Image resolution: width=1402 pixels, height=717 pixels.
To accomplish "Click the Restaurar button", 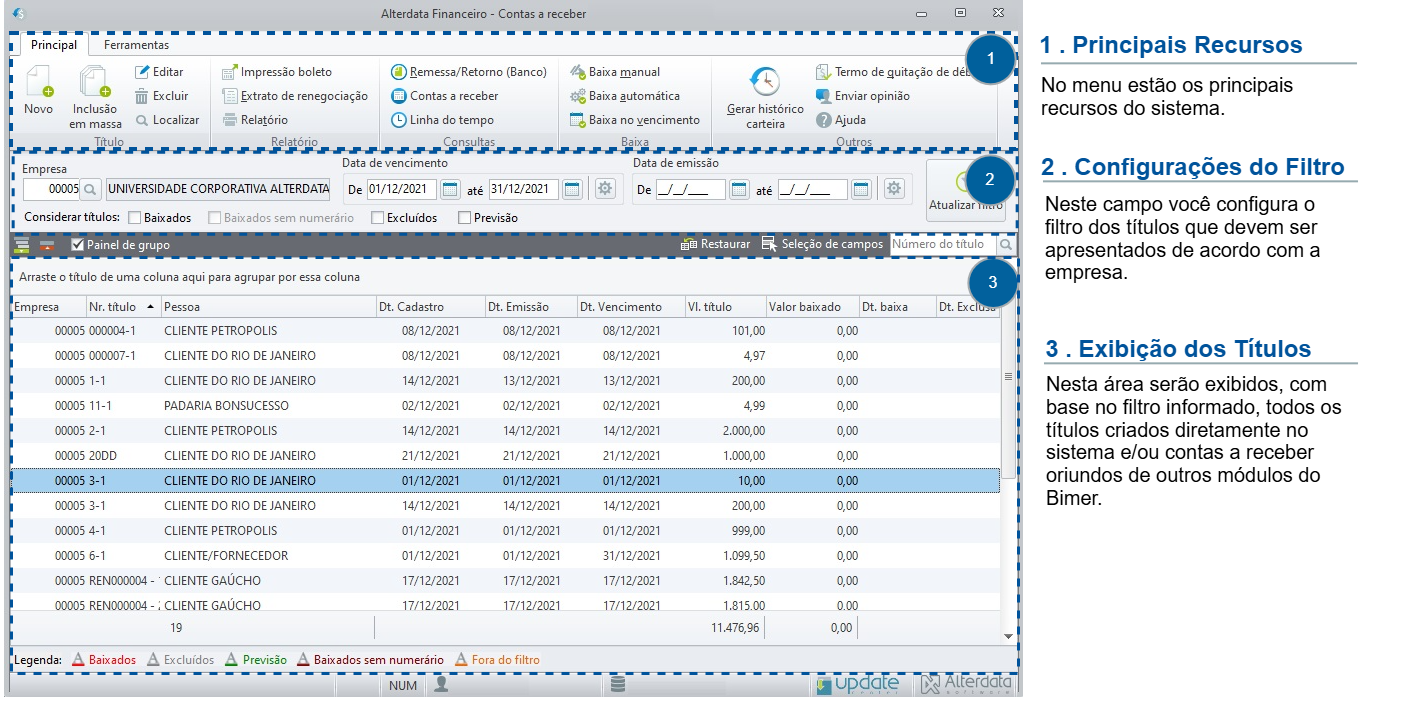I will pyautogui.click(x=715, y=244).
